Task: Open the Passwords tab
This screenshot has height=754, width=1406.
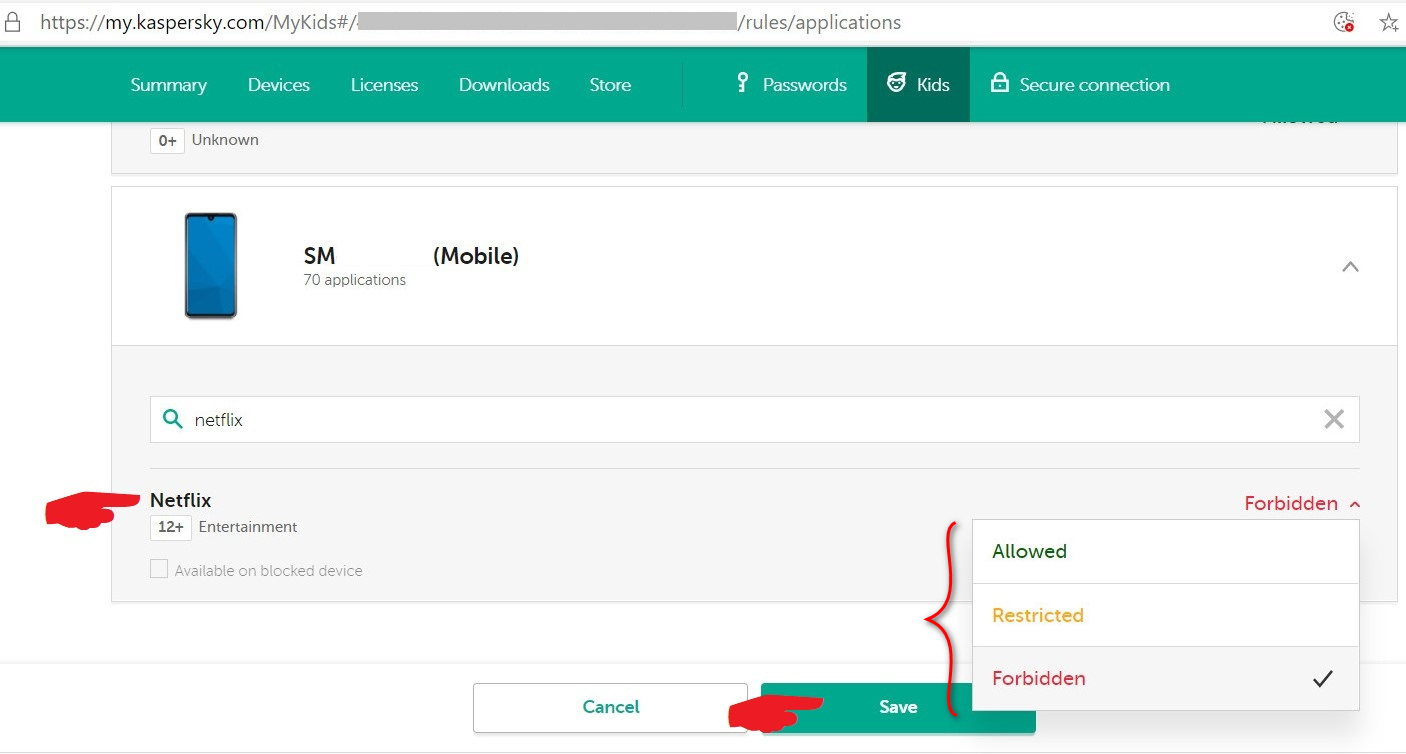Action: point(791,85)
